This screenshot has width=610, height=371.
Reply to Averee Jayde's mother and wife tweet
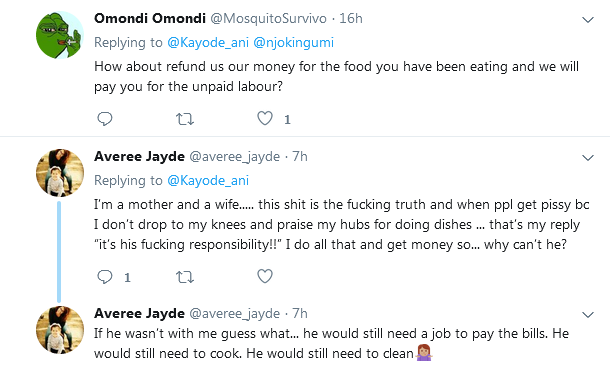coord(105,276)
